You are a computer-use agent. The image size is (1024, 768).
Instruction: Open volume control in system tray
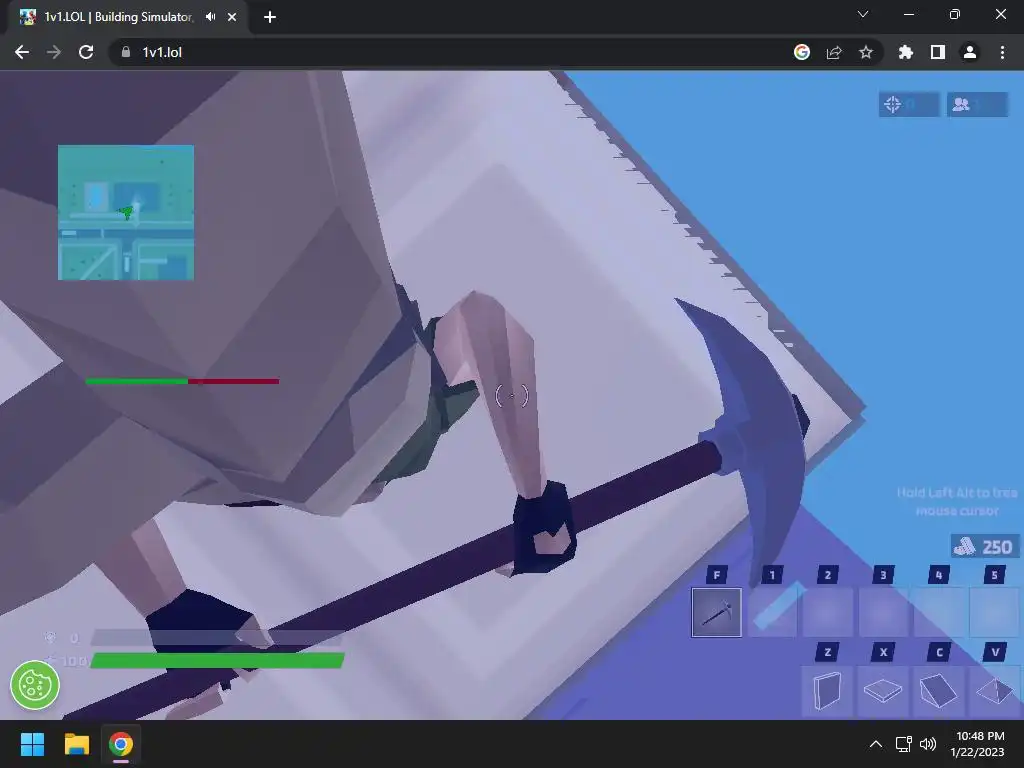coord(927,744)
